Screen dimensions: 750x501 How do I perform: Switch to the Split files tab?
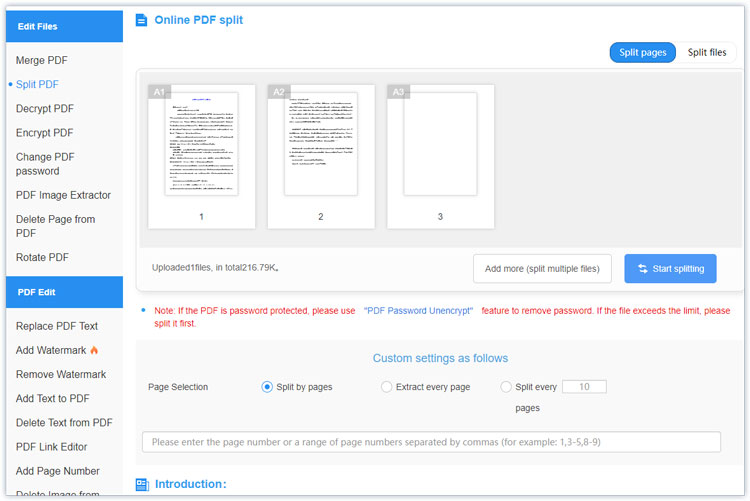pos(707,53)
